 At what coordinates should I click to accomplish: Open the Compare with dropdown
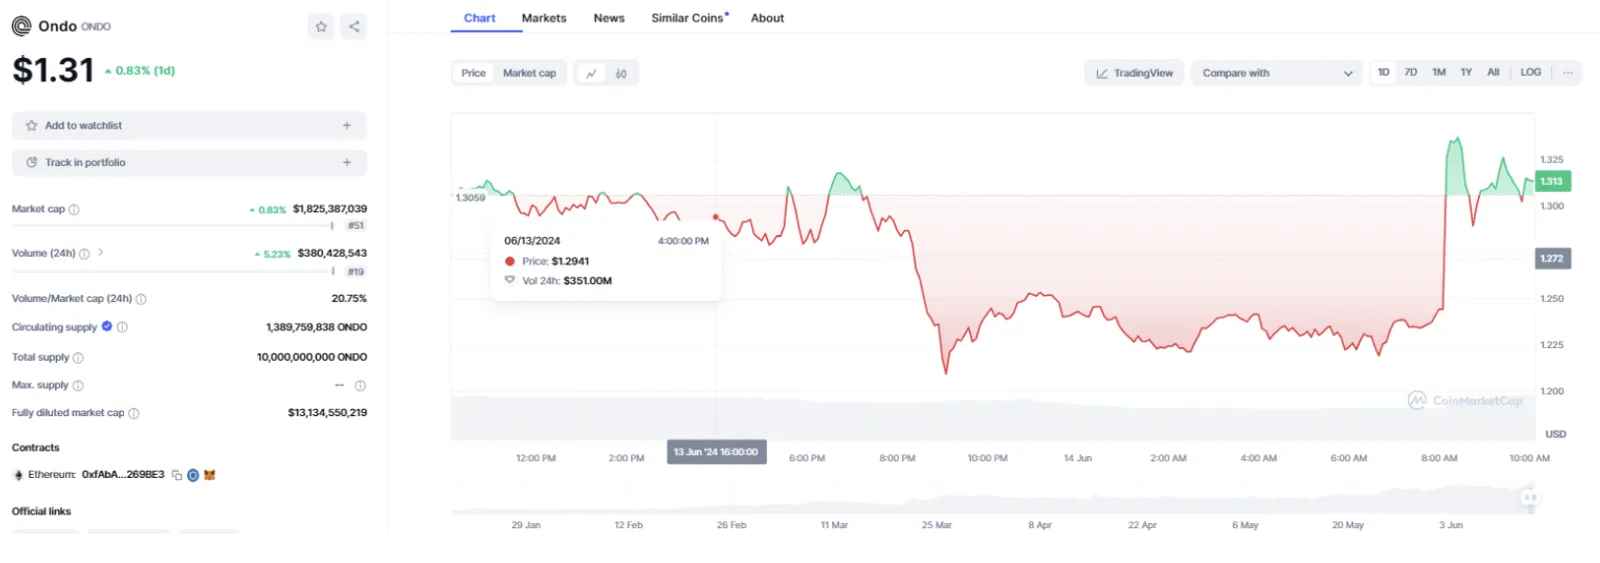click(x=1276, y=73)
